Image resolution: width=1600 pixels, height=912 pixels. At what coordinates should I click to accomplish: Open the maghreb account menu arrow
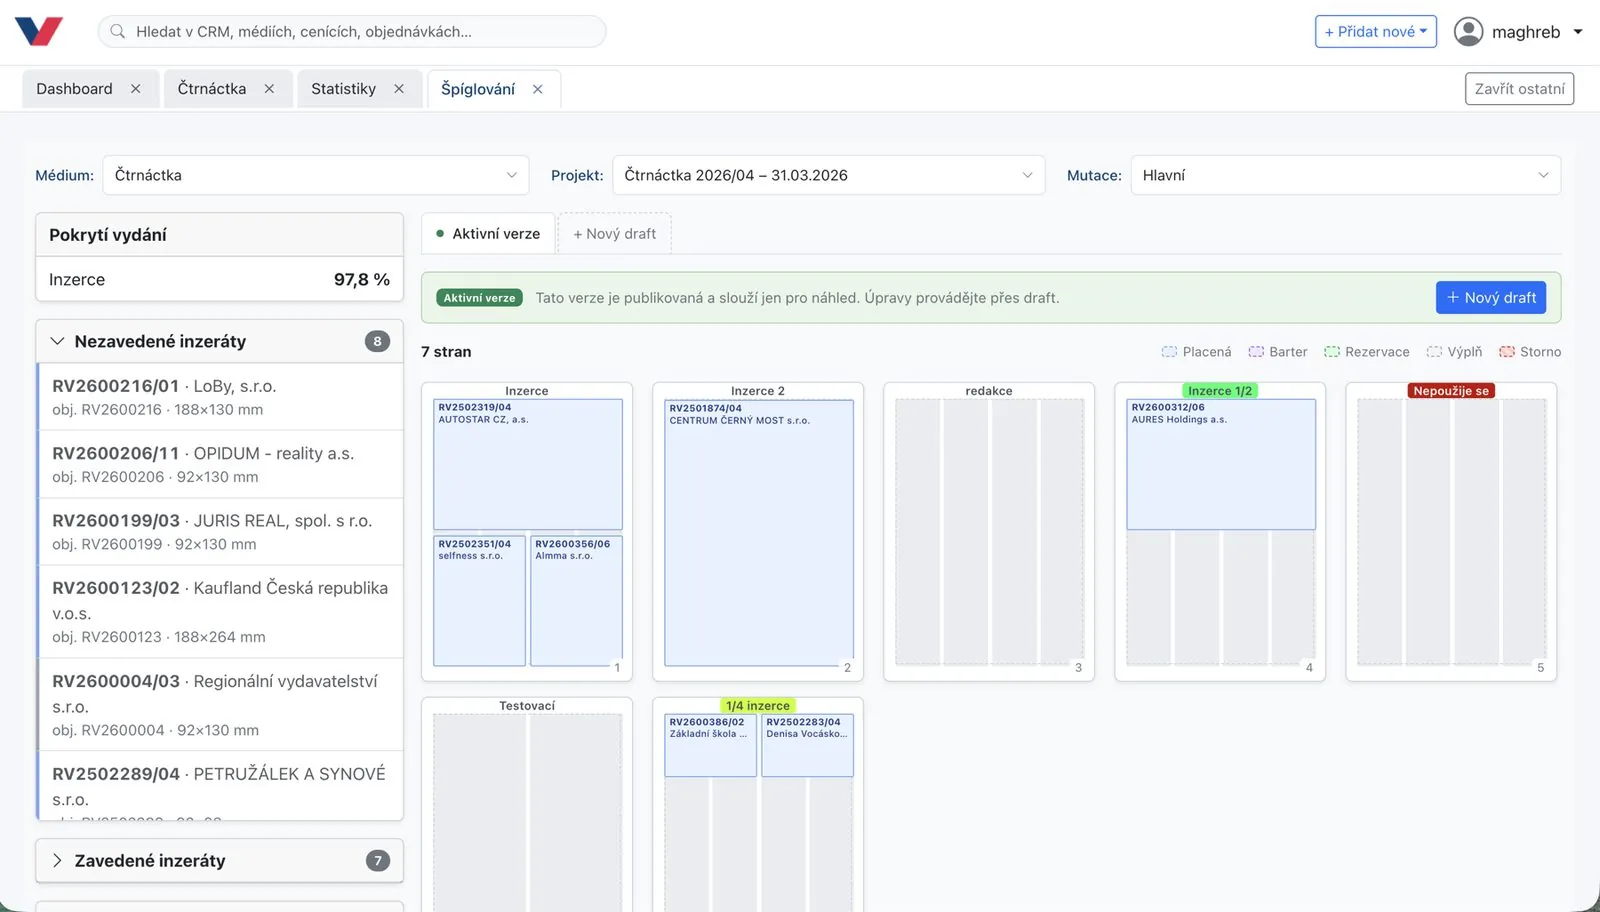pyautogui.click(x=1578, y=32)
